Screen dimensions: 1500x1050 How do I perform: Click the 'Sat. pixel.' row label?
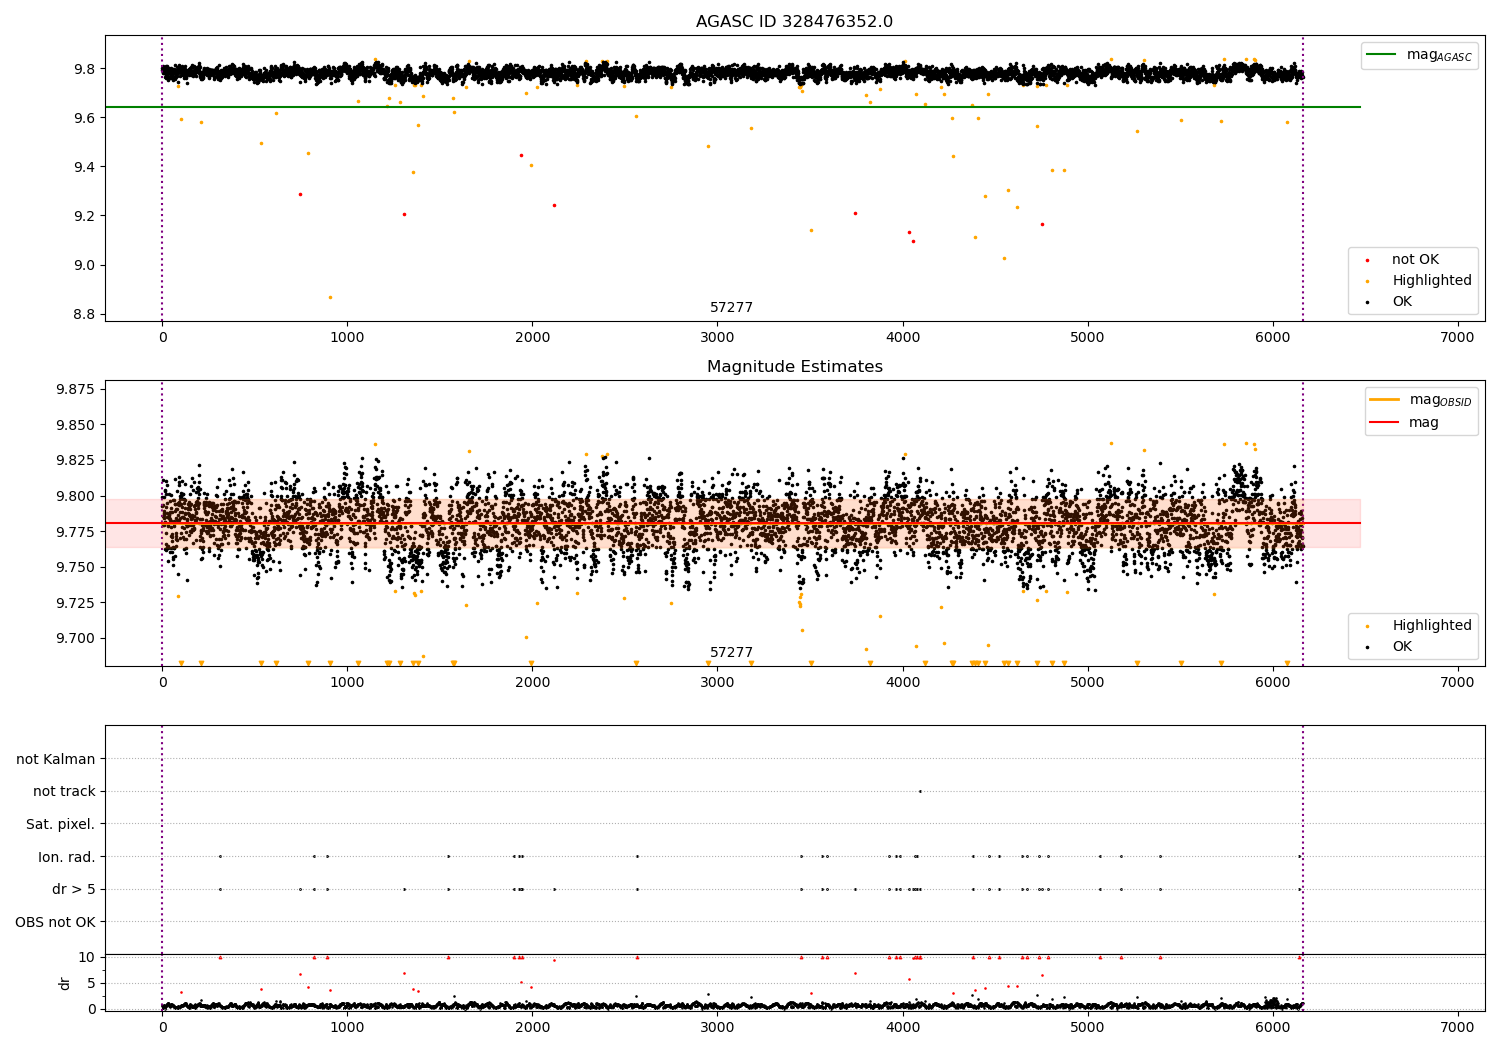point(61,824)
